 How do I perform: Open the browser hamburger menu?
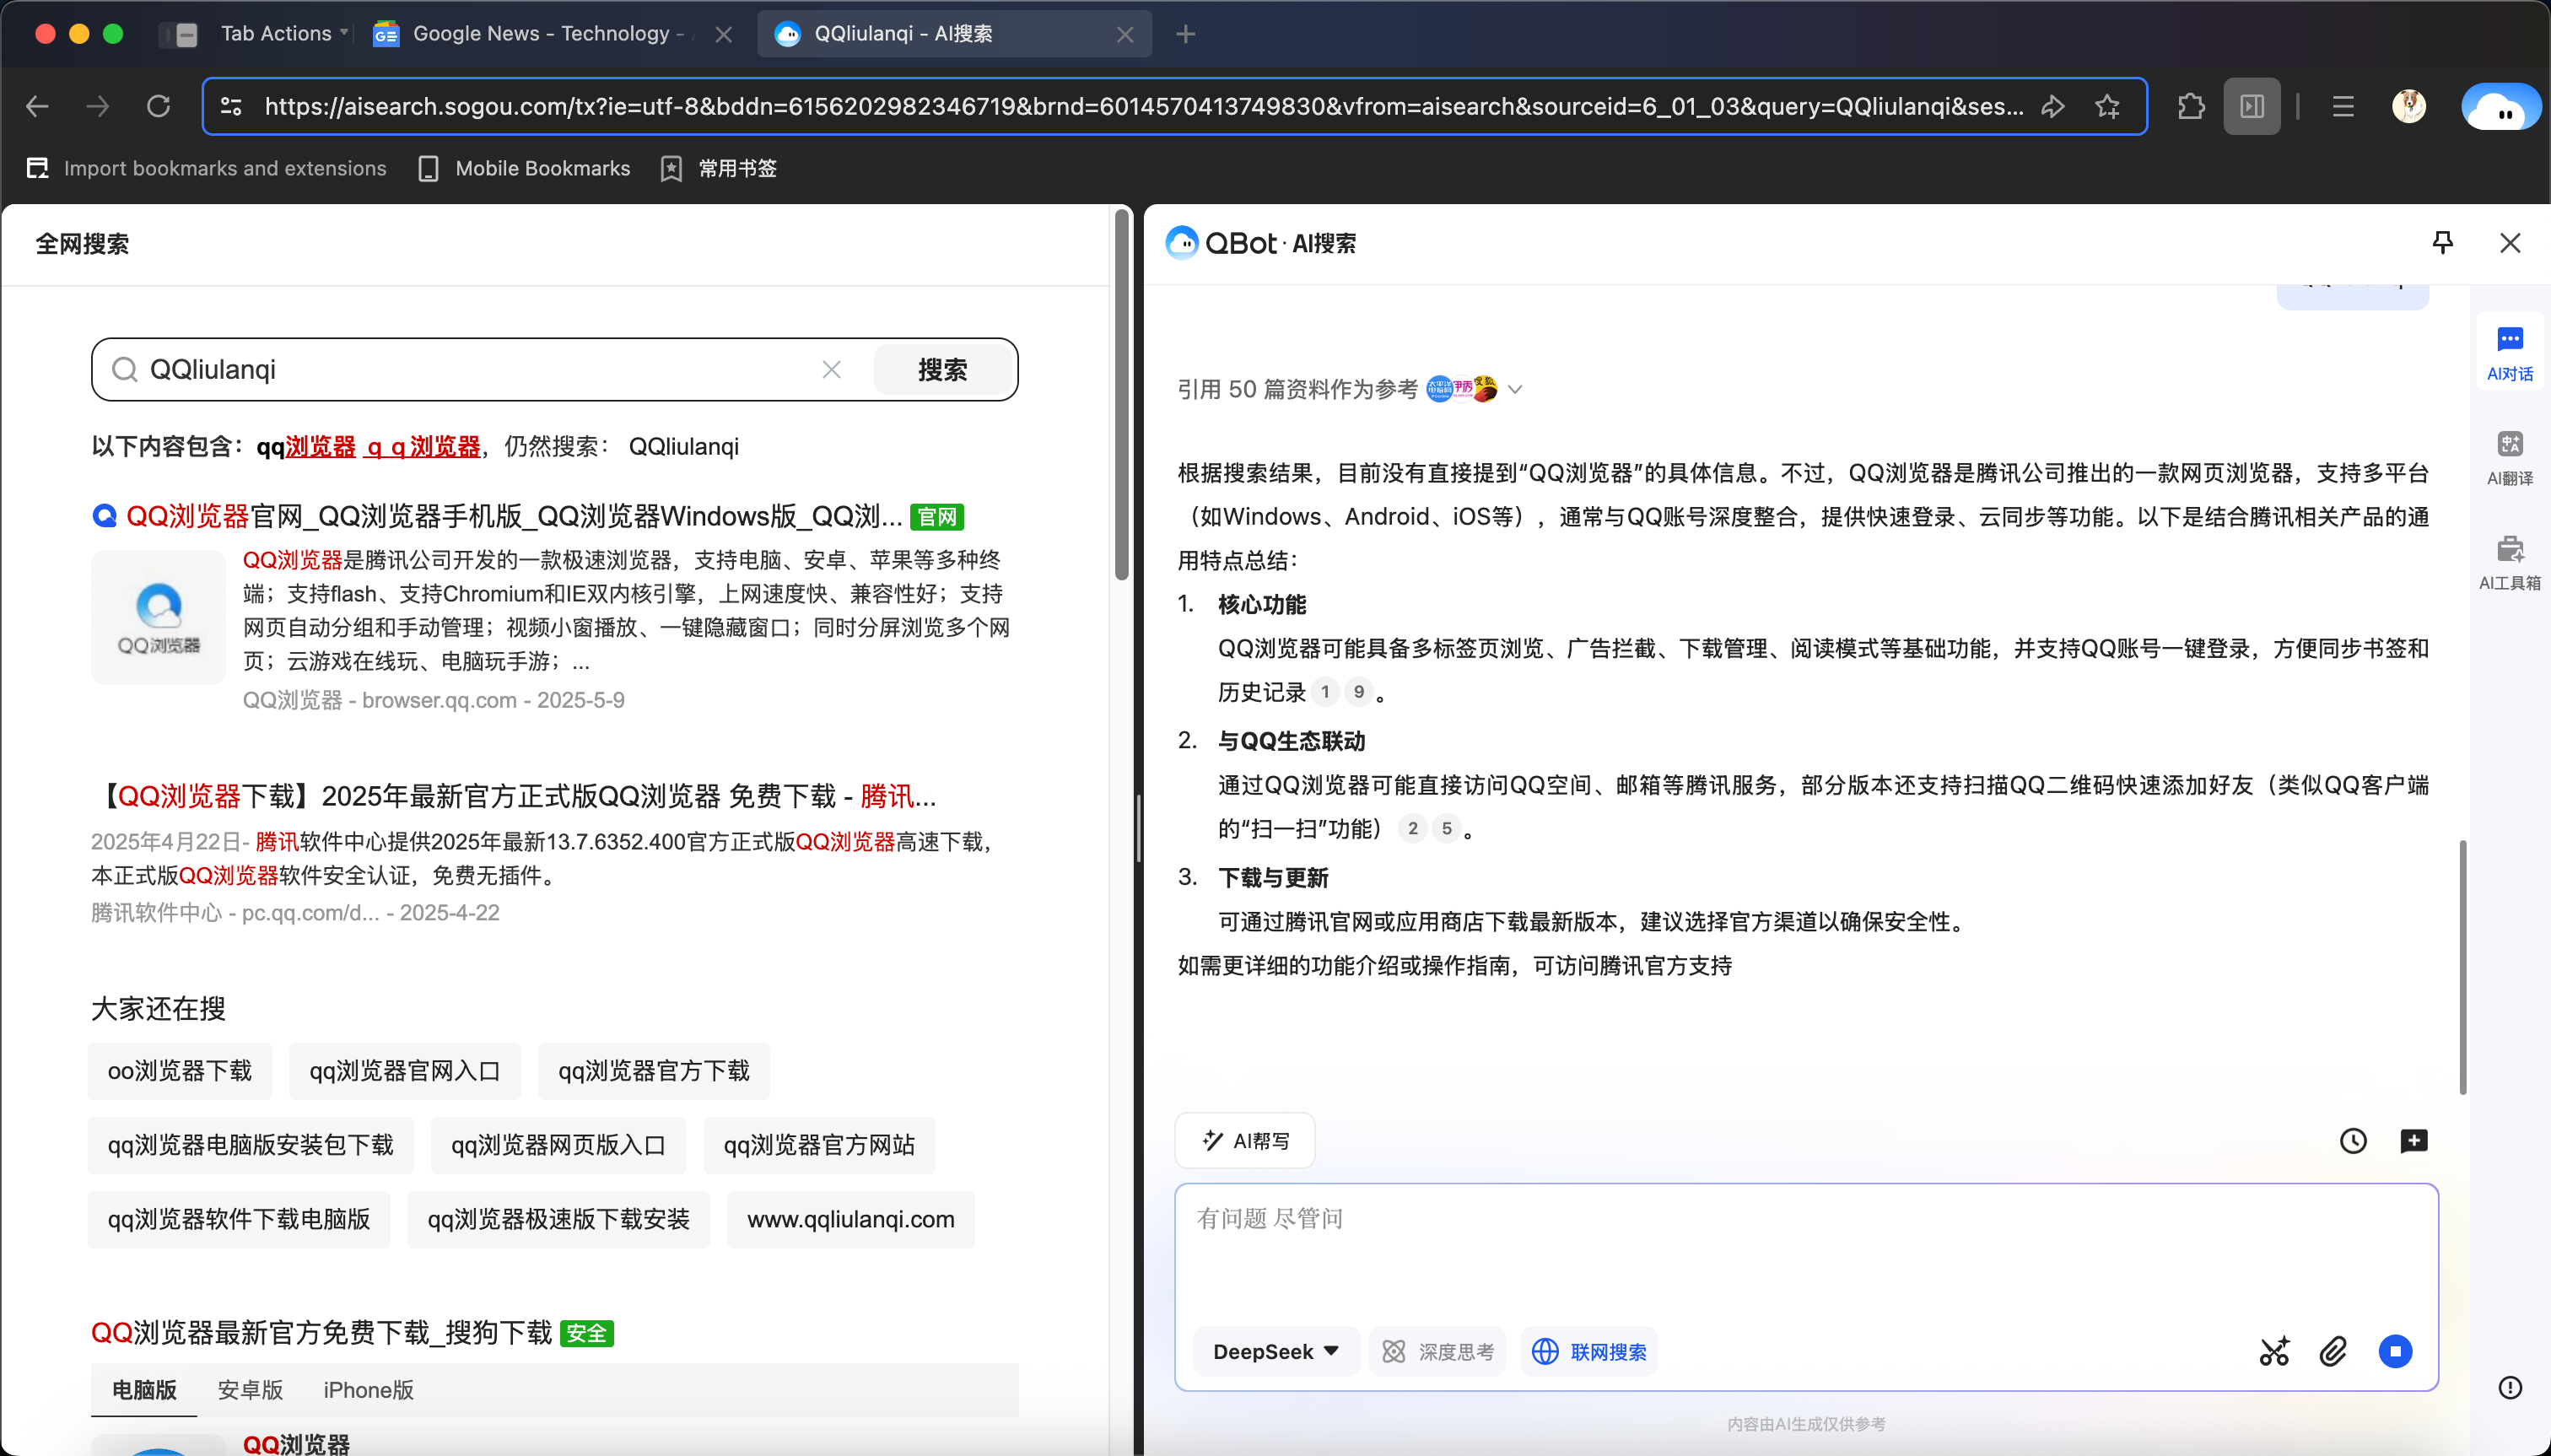2343,106
